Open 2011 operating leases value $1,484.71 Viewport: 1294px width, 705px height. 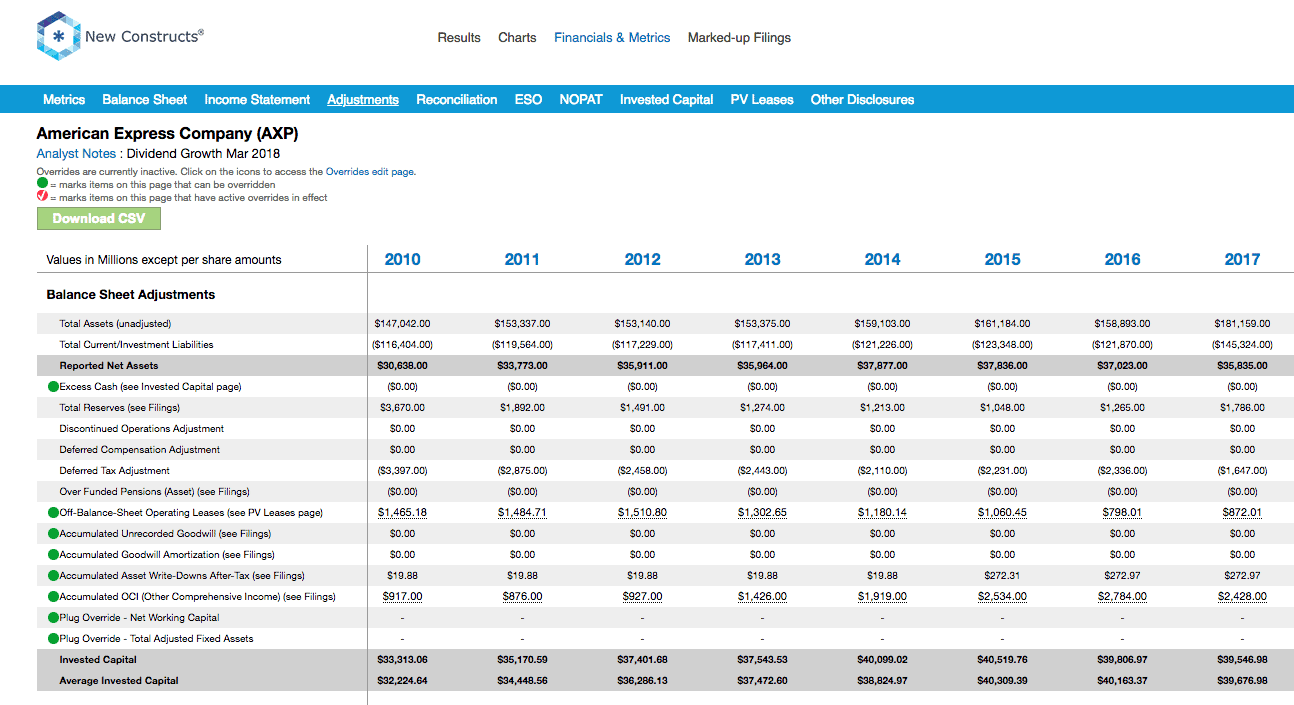522,513
